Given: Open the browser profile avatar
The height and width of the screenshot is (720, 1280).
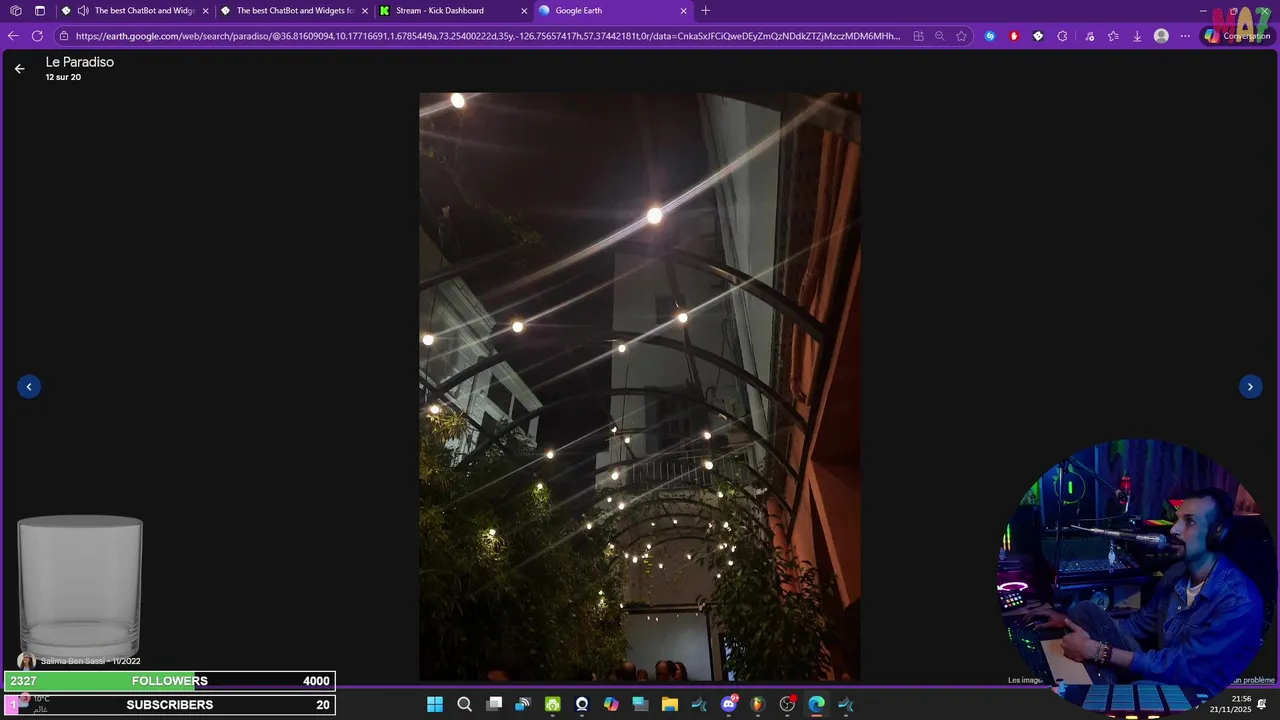Looking at the screenshot, I should tap(1161, 36).
